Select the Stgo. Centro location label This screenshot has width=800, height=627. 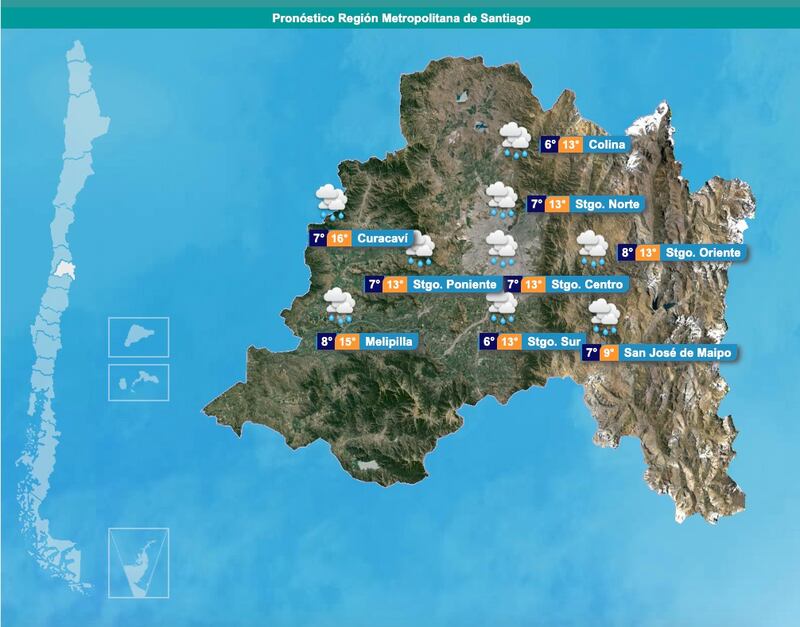click(586, 284)
